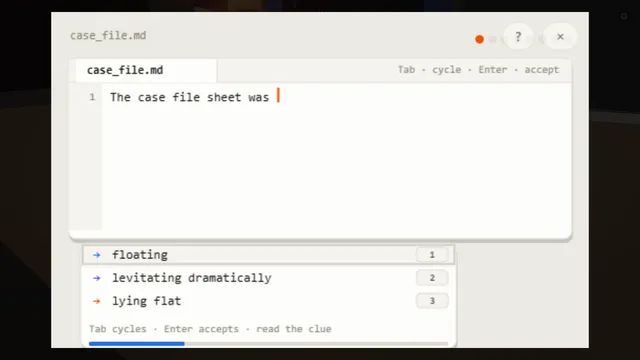640x360 pixels.
Task: Choose the 'lying flat' suggestion
Action: (x=269, y=301)
